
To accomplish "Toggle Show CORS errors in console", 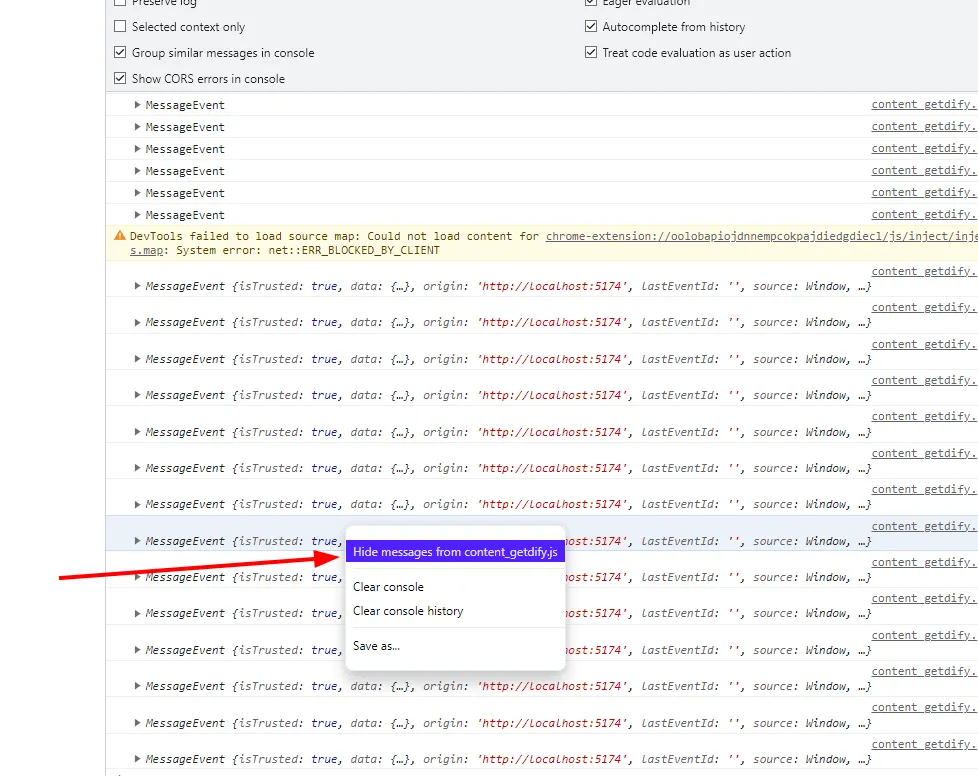I will 120,79.
